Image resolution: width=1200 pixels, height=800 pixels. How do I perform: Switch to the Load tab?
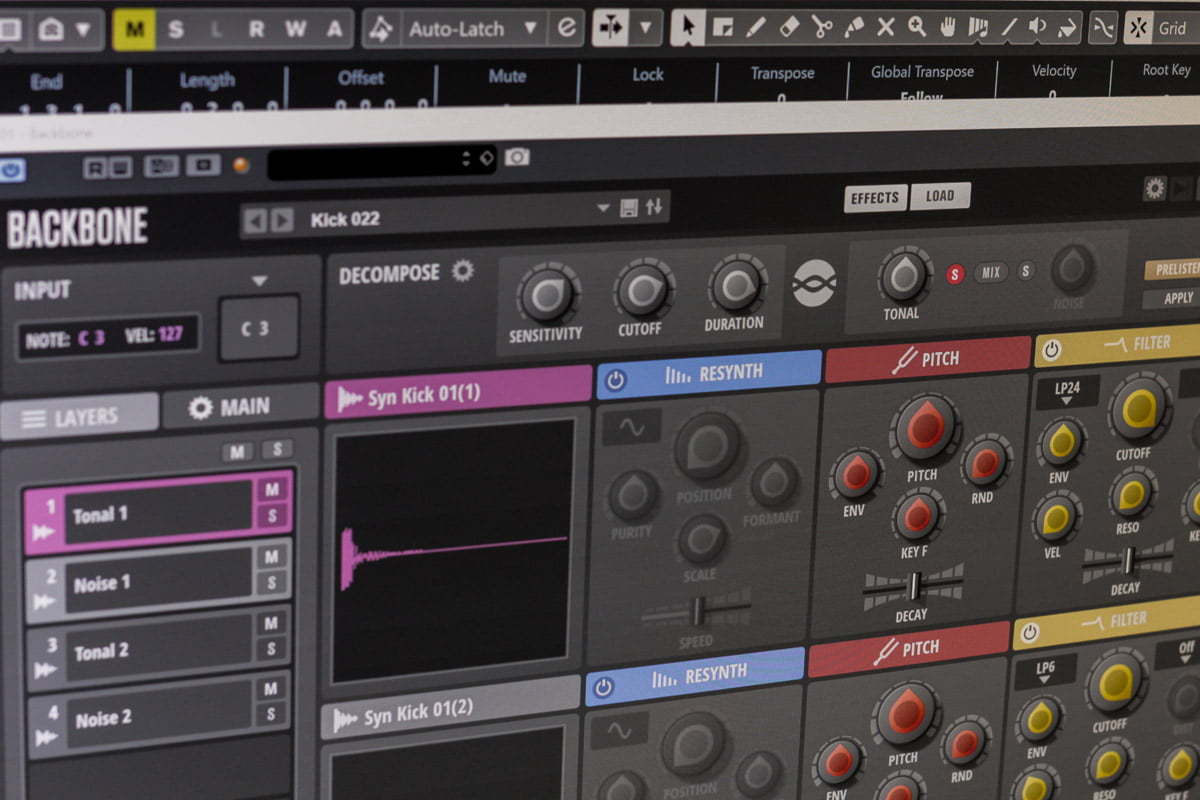(x=939, y=196)
